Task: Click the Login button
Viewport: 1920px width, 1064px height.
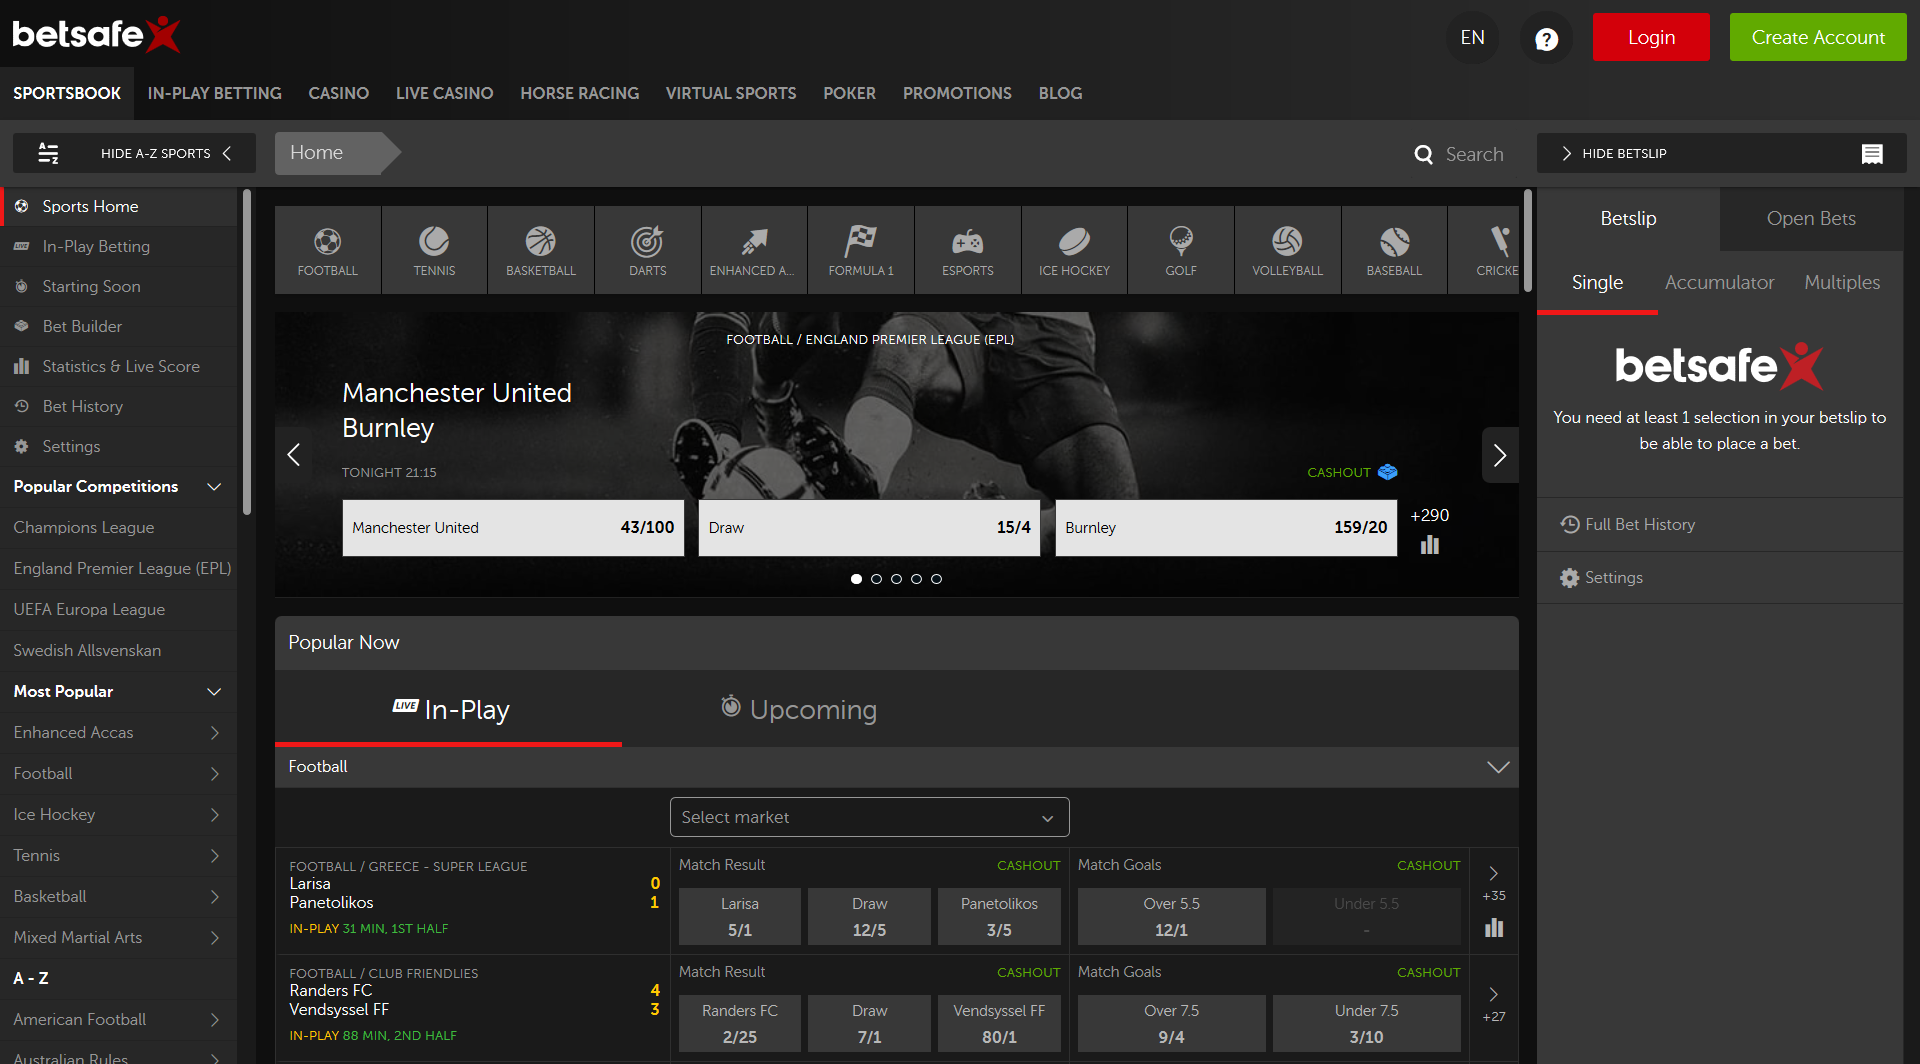Action: coord(1651,37)
